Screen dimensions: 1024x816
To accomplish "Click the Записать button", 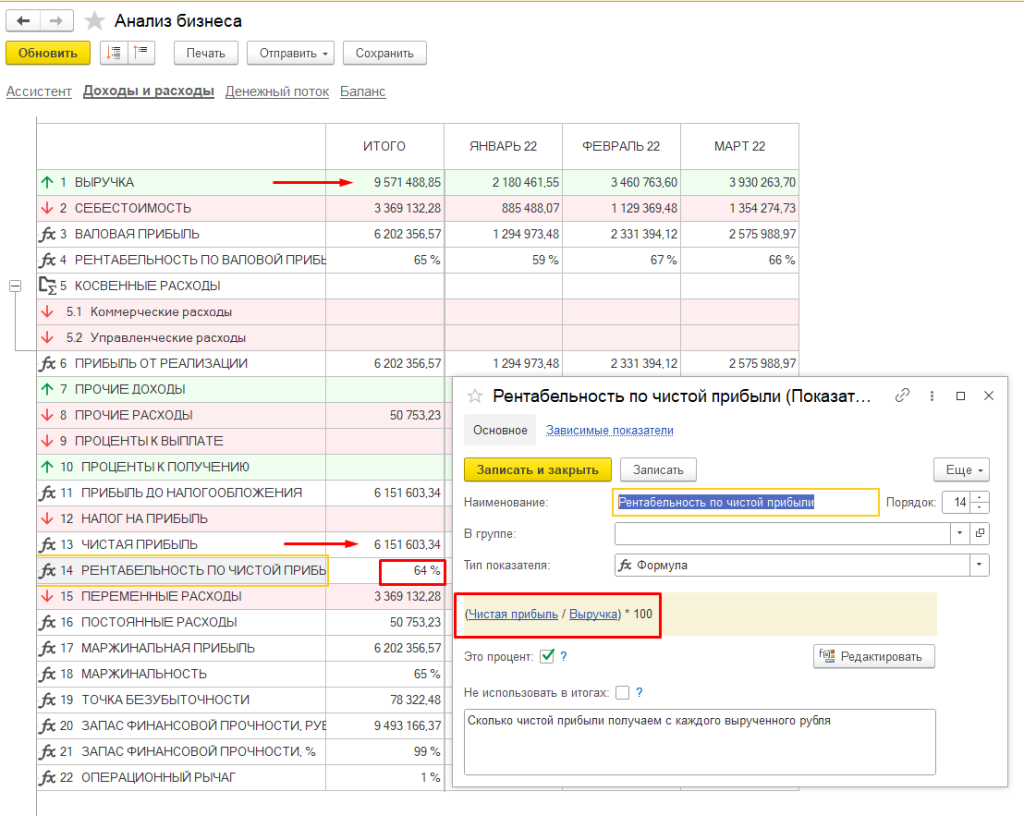I will (658, 469).
